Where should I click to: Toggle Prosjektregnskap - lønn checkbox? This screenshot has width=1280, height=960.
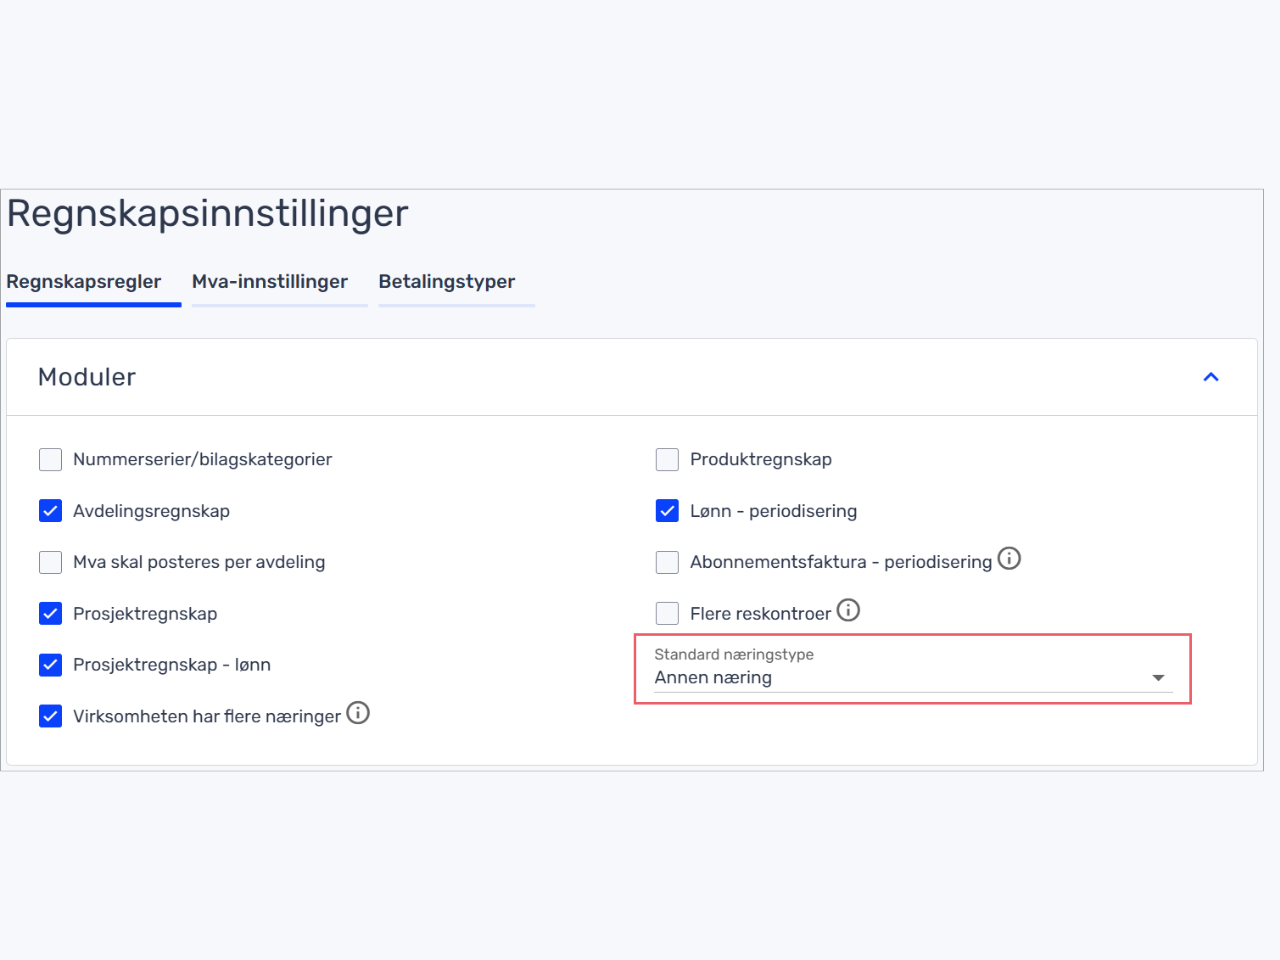coord(50,665)
